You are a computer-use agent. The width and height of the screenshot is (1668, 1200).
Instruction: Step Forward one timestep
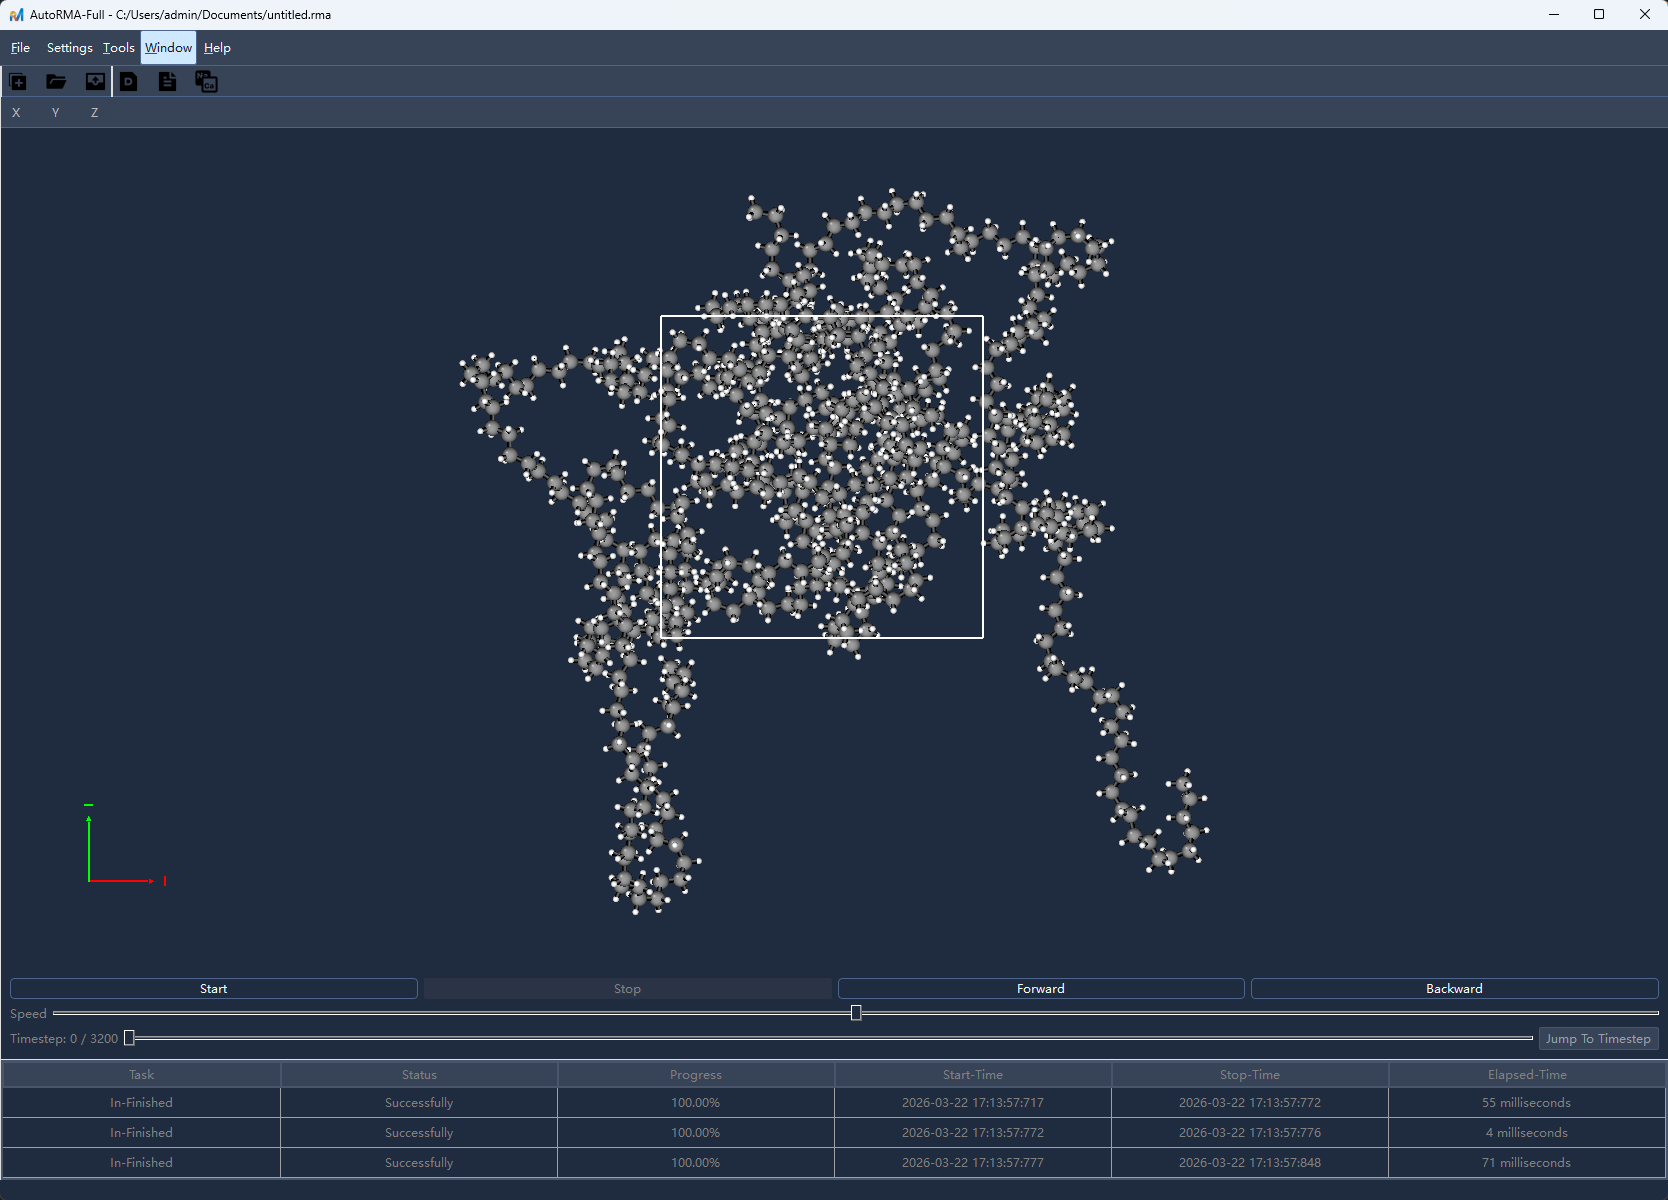tap(1040, 989)
